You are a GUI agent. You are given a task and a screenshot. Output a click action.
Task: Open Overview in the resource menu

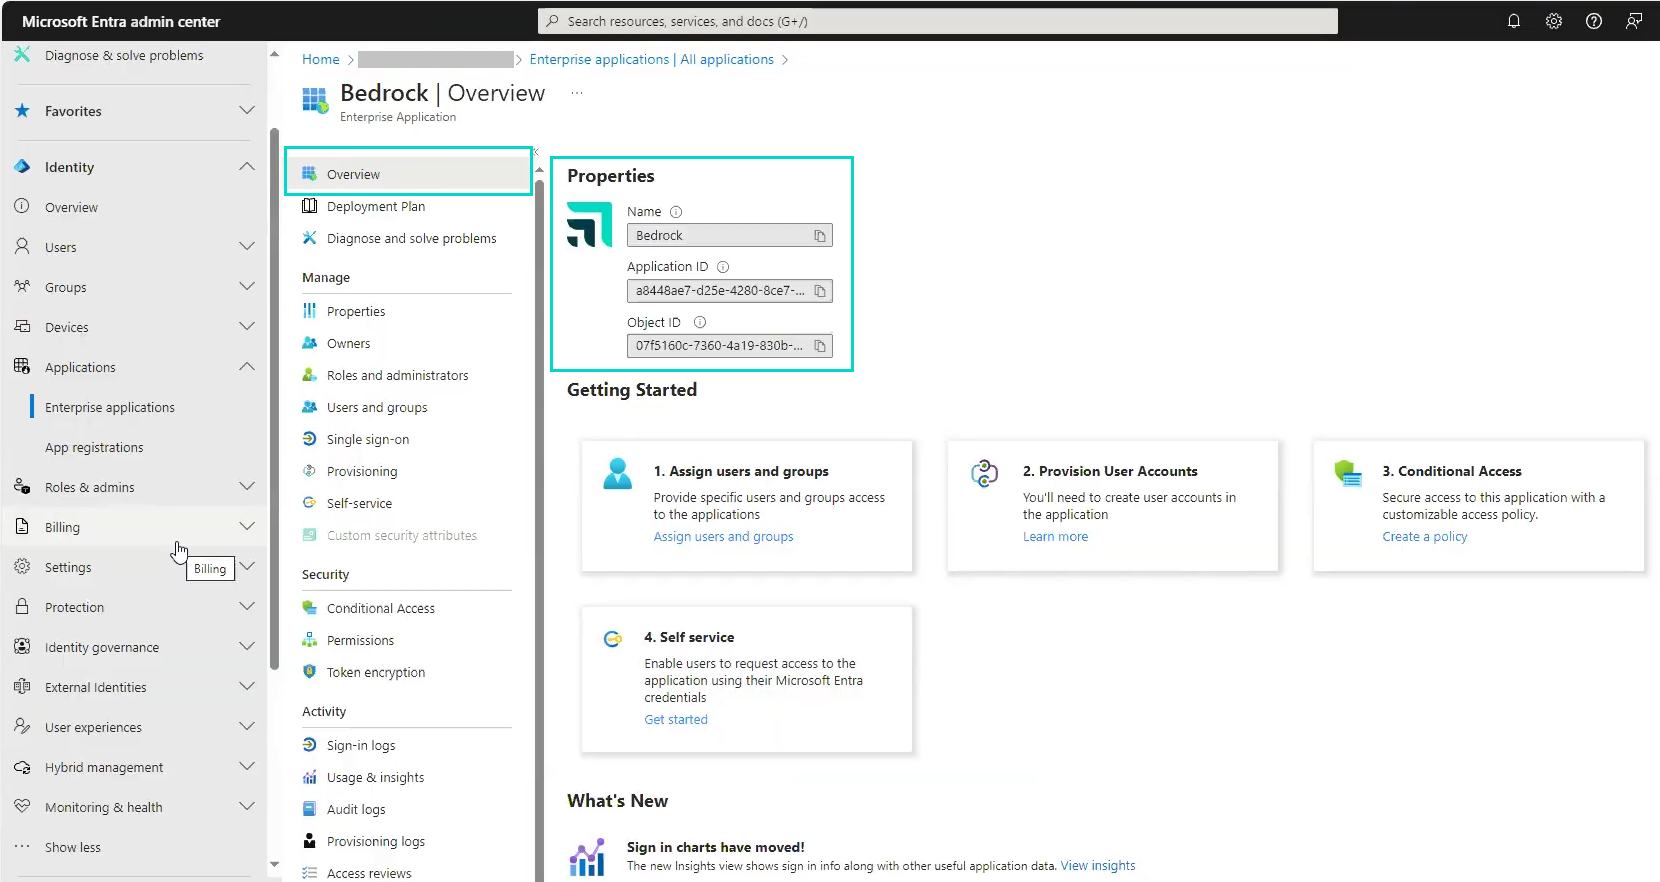tap(408, 174)
